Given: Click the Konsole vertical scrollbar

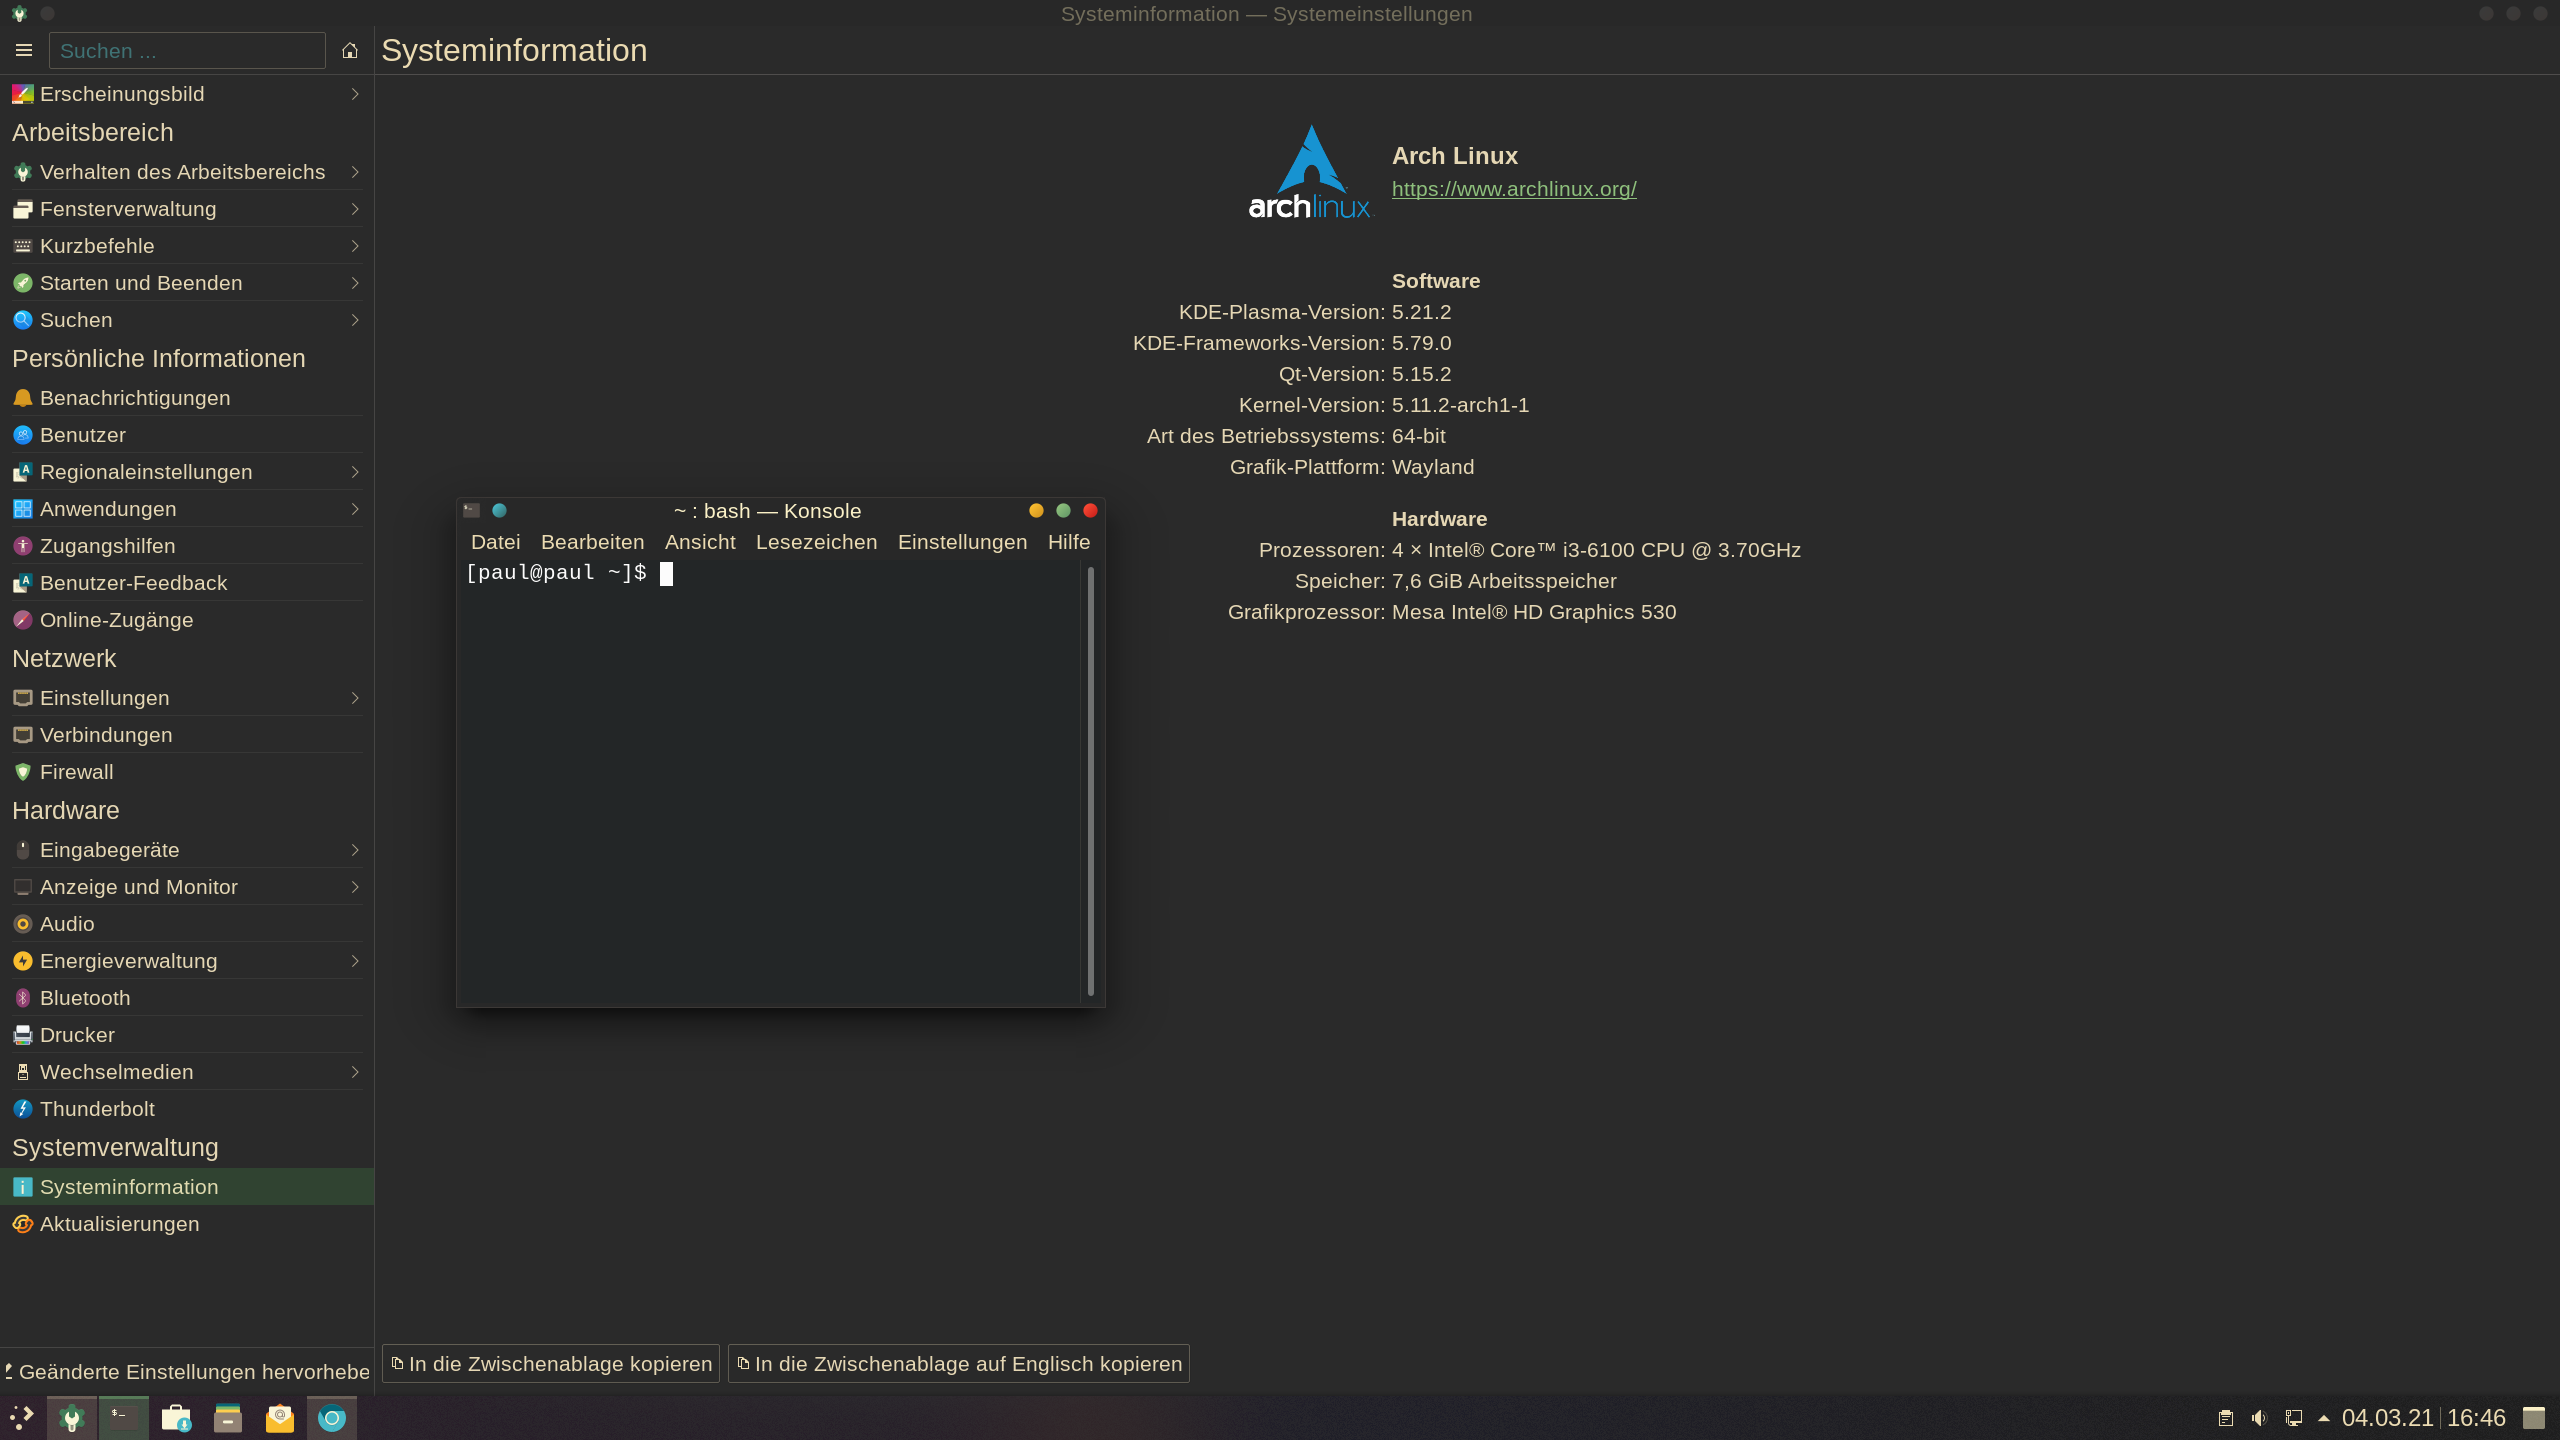Looking at the screenshot, I should click(x=1090, y=780).
